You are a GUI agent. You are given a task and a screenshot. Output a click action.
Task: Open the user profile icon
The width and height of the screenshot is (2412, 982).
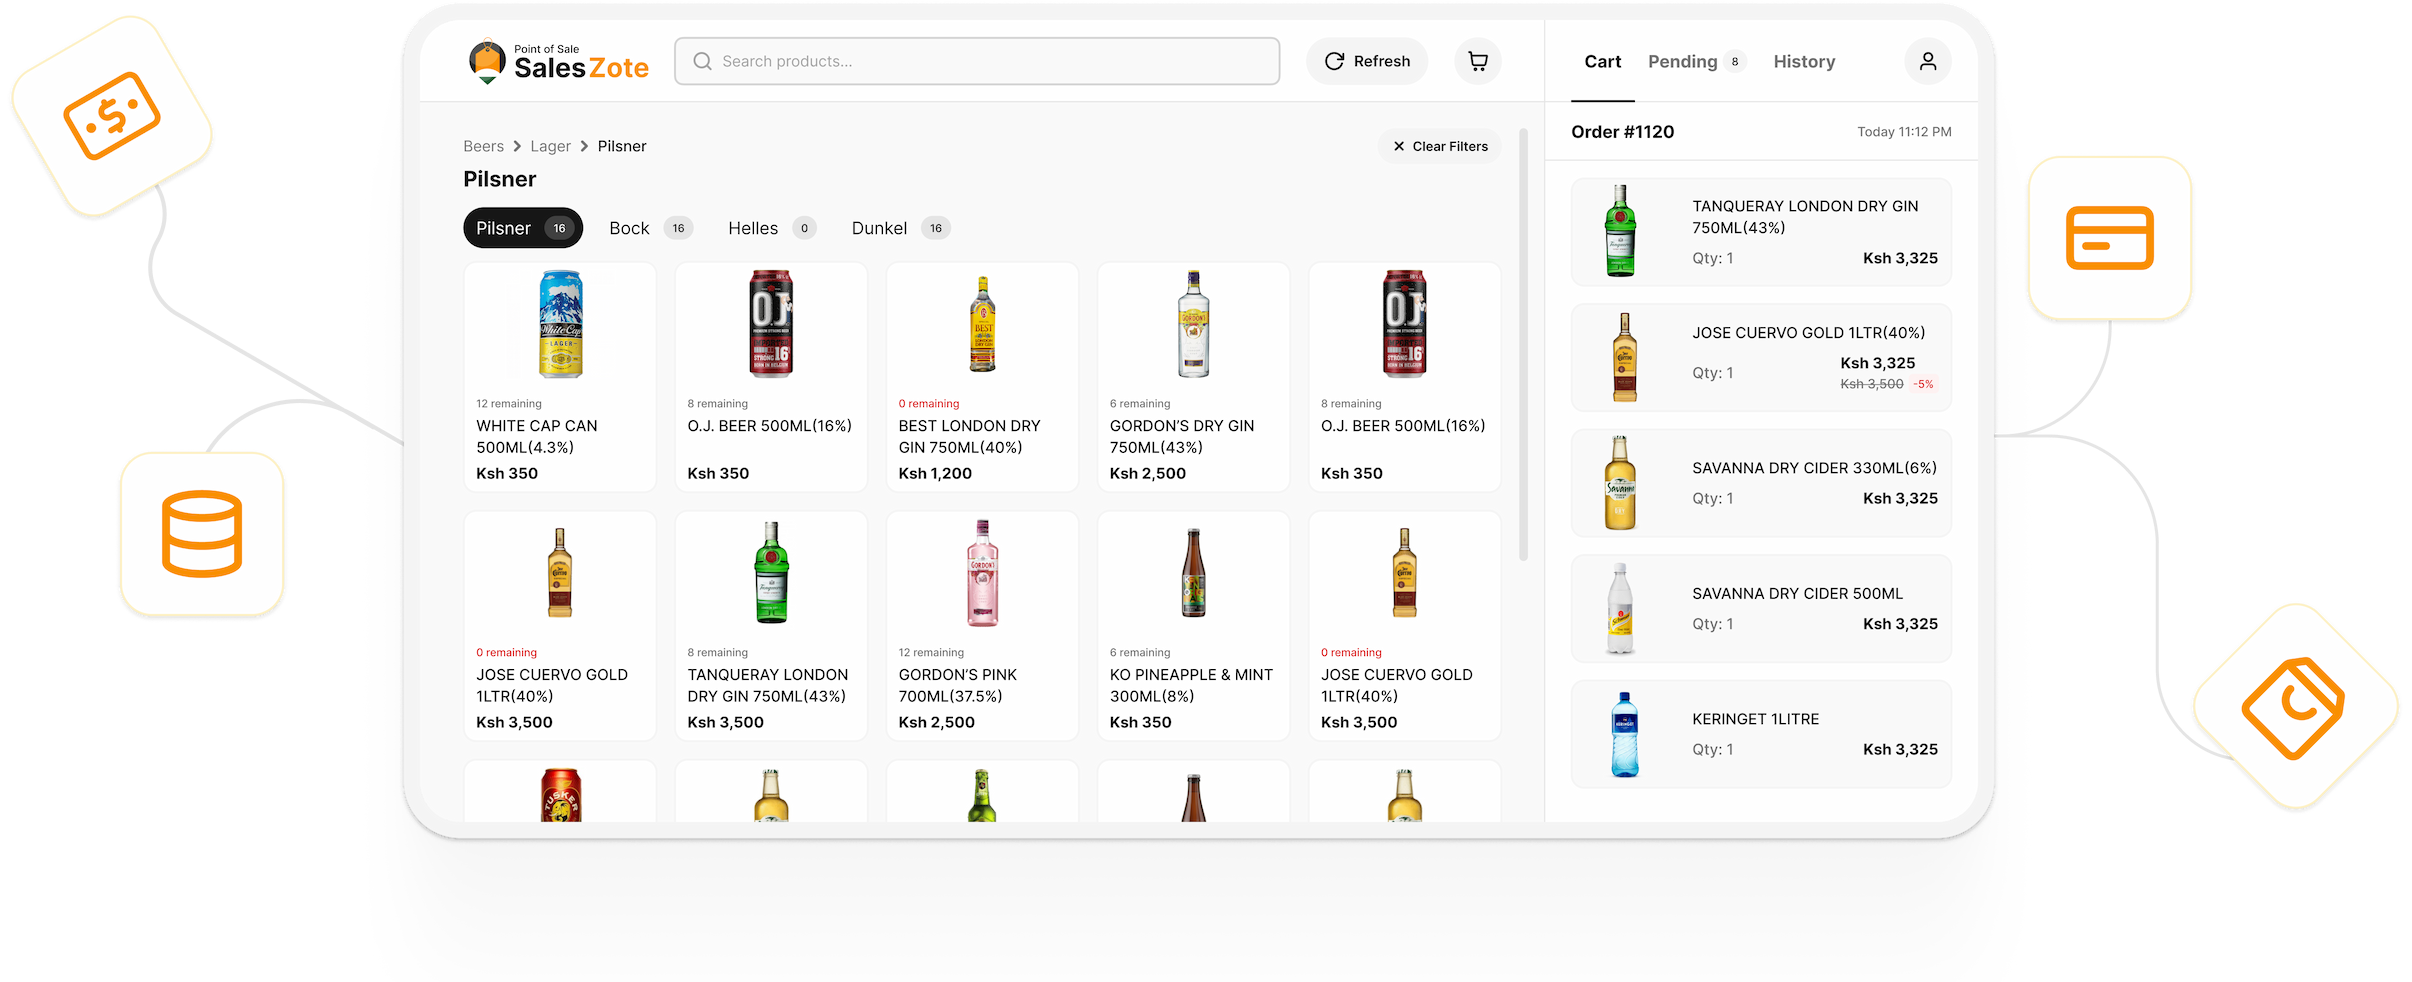tap(1927, 61)
